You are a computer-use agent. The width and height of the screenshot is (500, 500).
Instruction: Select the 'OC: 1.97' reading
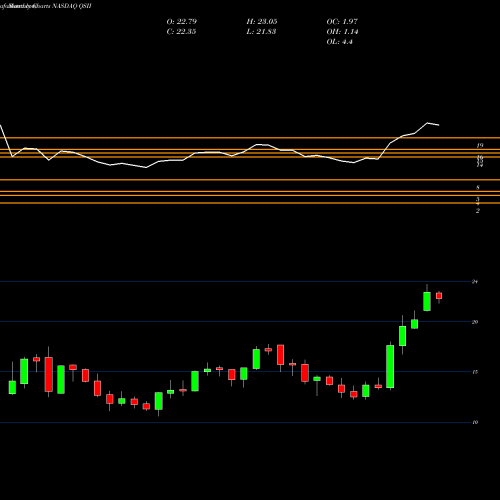[x=342, y=22]
